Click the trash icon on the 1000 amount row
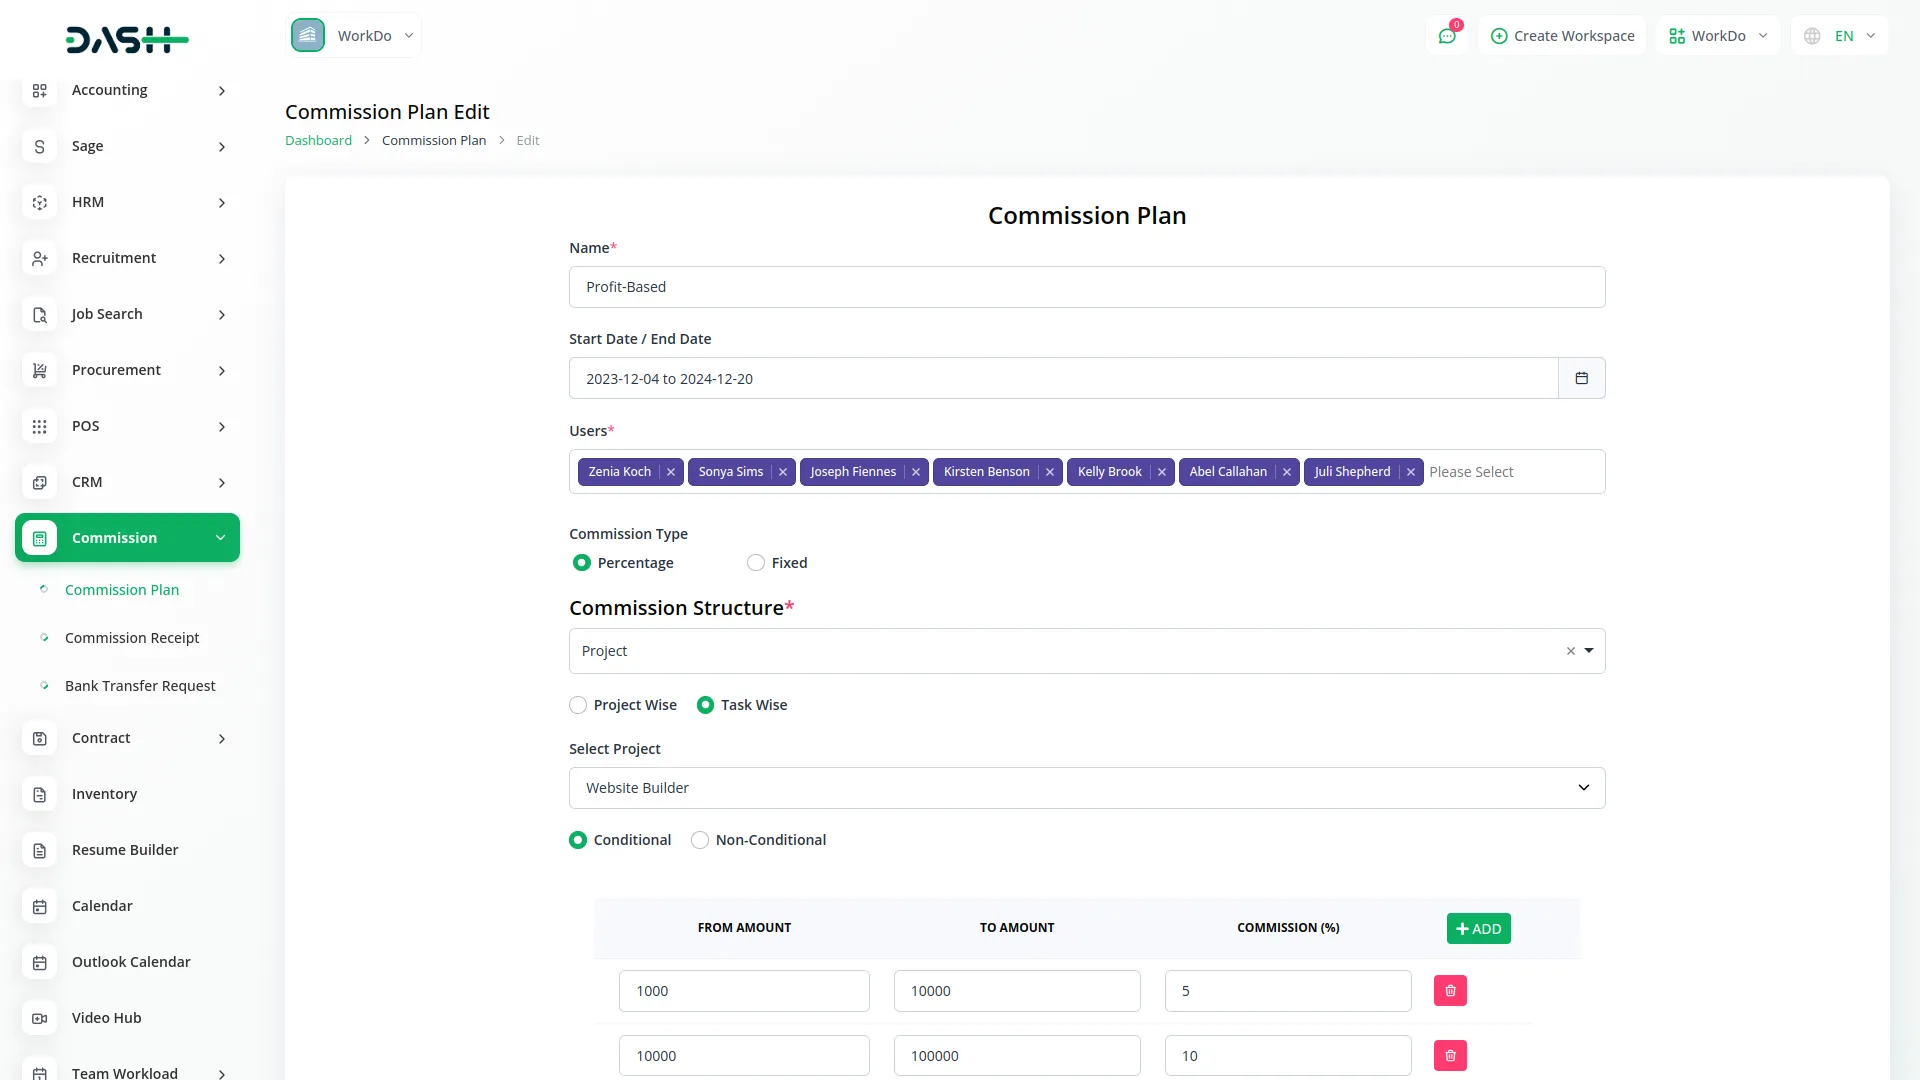Image resolution: width=1920 pixels, height=1080 pixels. (1450, 990)
